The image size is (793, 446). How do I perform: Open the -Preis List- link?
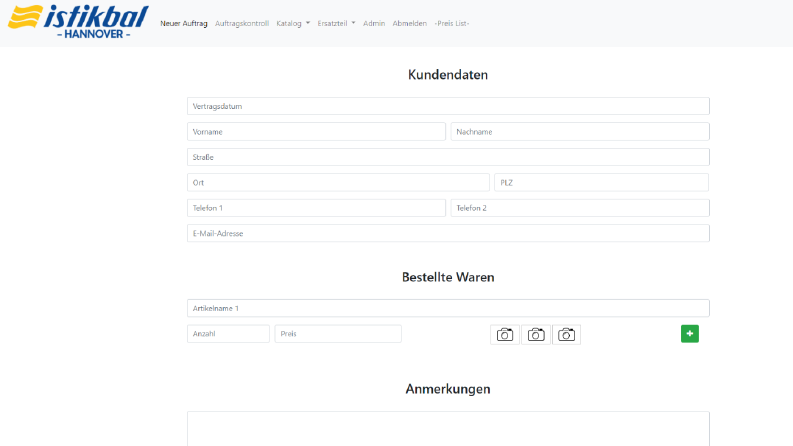point(452,23)
